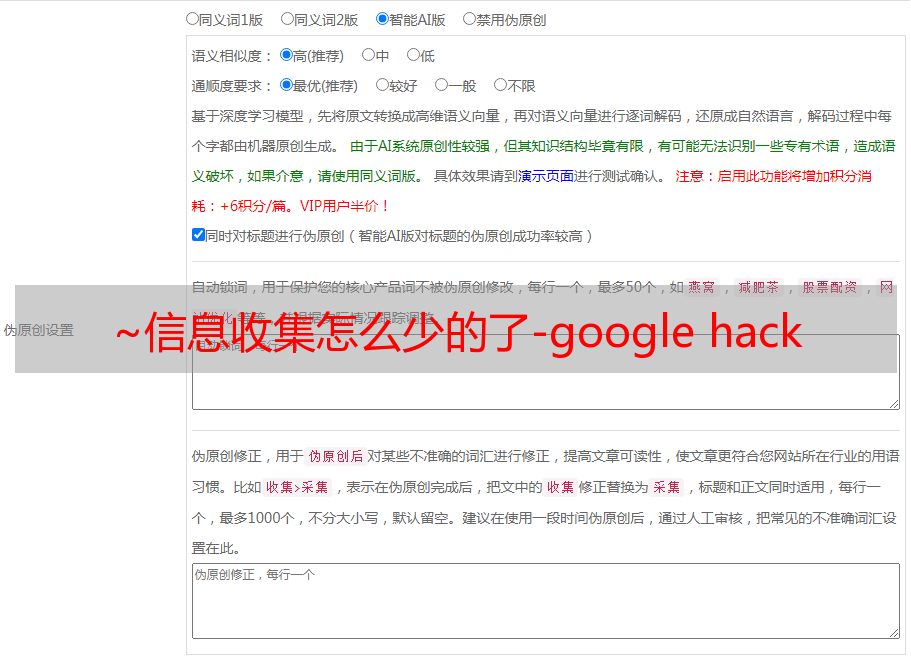Image resolution: width=911 pixels, height=658 pixels.
Task: Grab the 伪原创修正 textarea resize handle
Action: click(894, 633)
